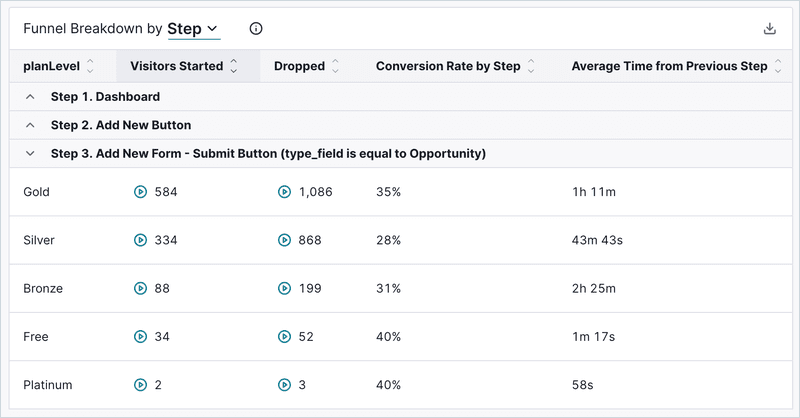800x418 pixels.
Task: Play Free dropped replay icon
Action: coord(284,337)
